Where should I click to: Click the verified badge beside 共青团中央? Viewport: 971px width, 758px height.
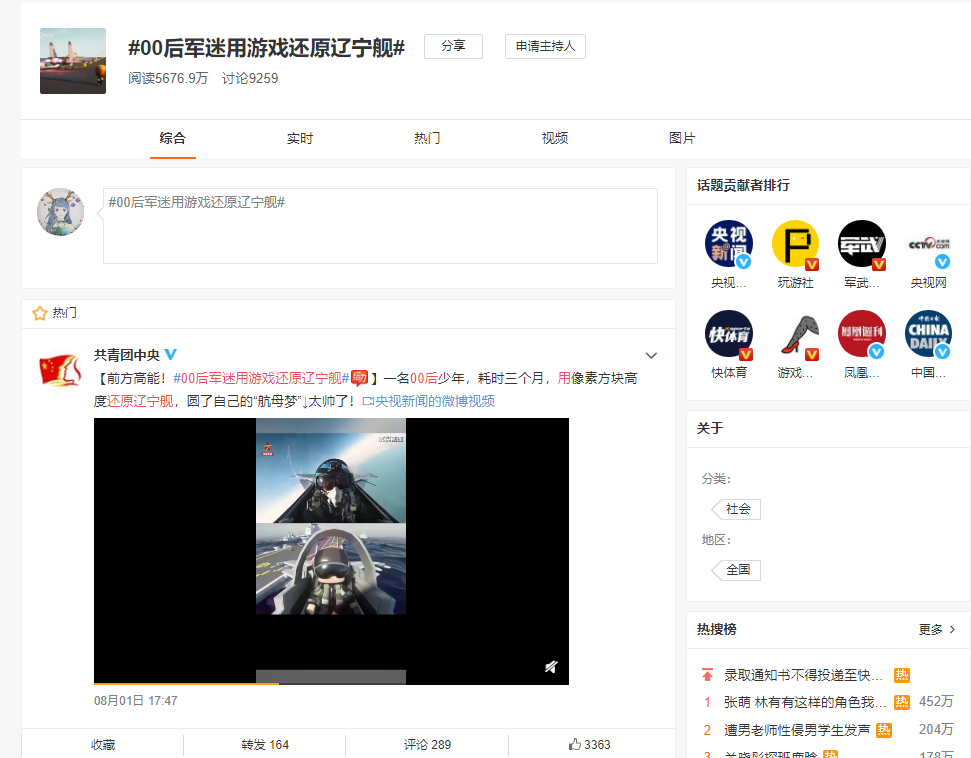point(171,354)
